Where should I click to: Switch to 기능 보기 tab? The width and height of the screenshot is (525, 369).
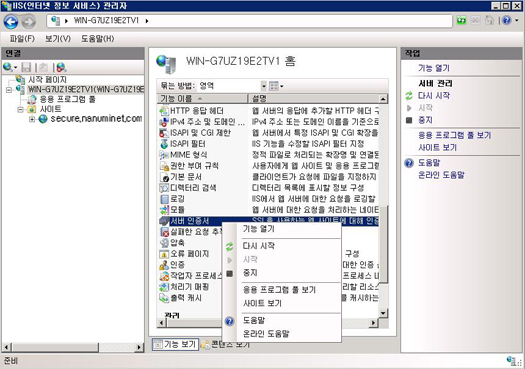(x=175, y=344)
